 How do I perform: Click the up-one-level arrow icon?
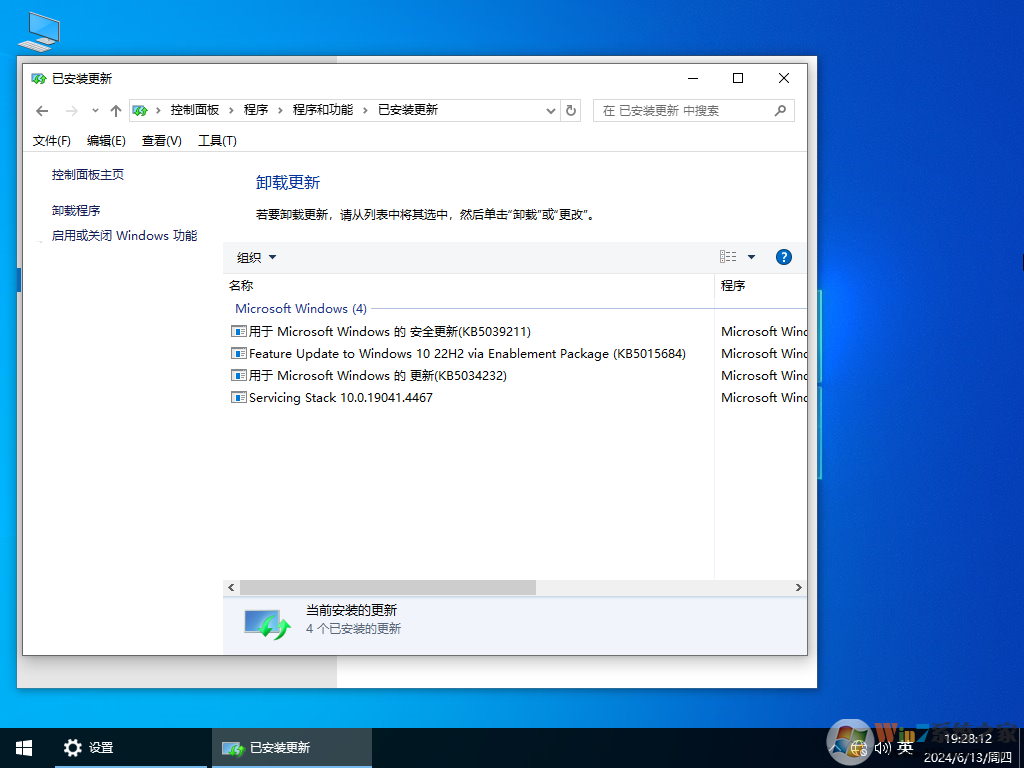click(116, 111)
